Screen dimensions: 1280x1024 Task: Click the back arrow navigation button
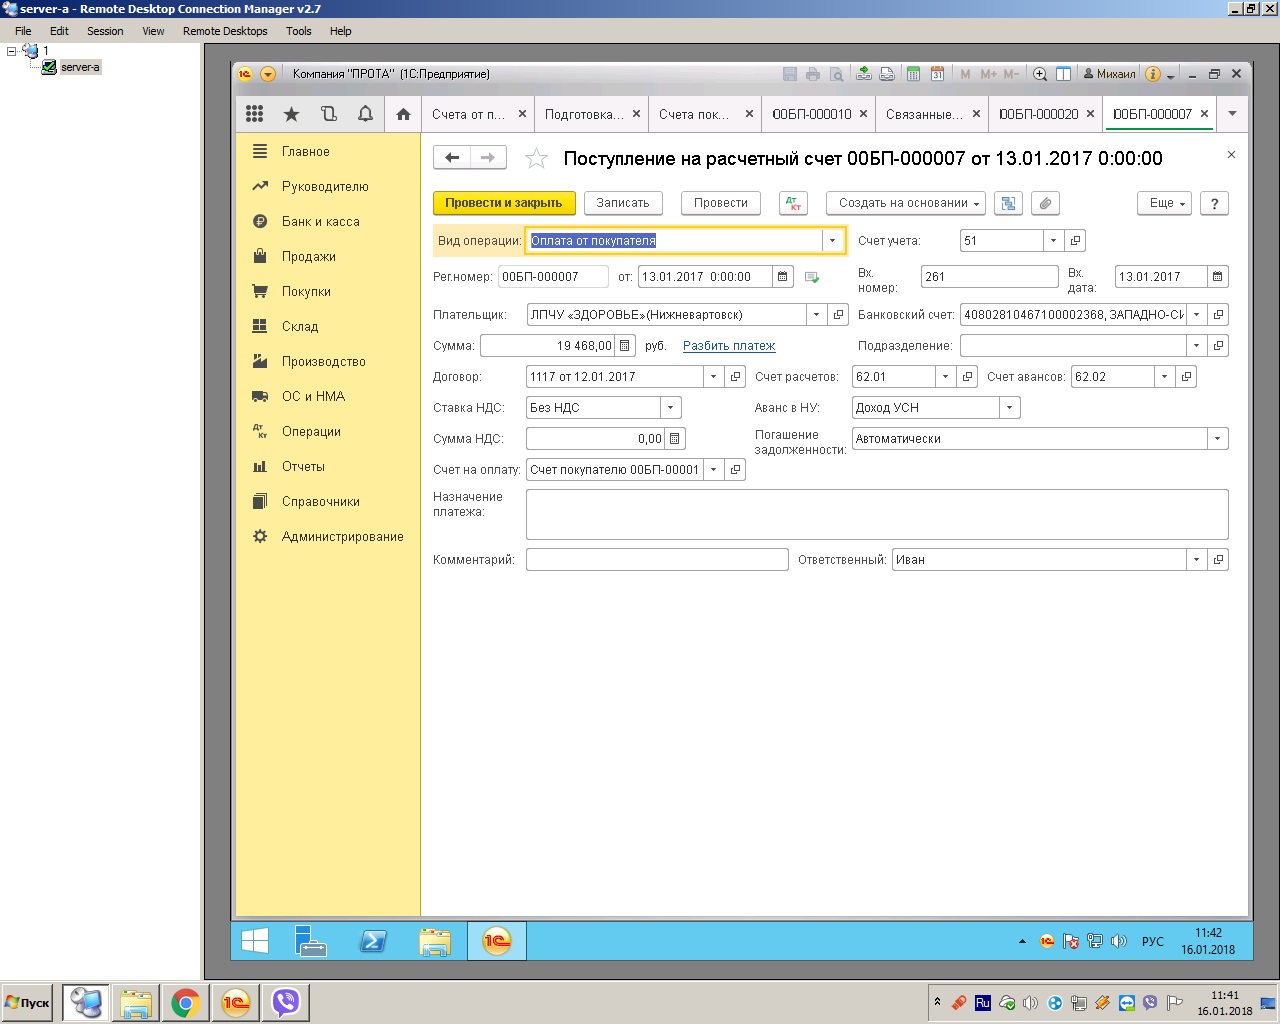[x=452, y=158]
